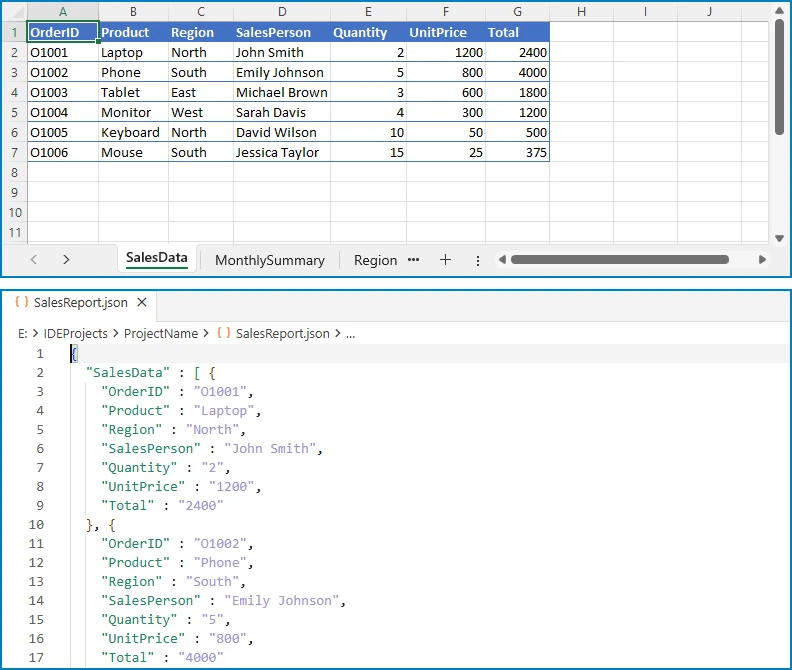The width and height of the screenshot is (792, 670).
Task: Click the "Emily Johnson" value in JSON
Action: coord(282,601)
